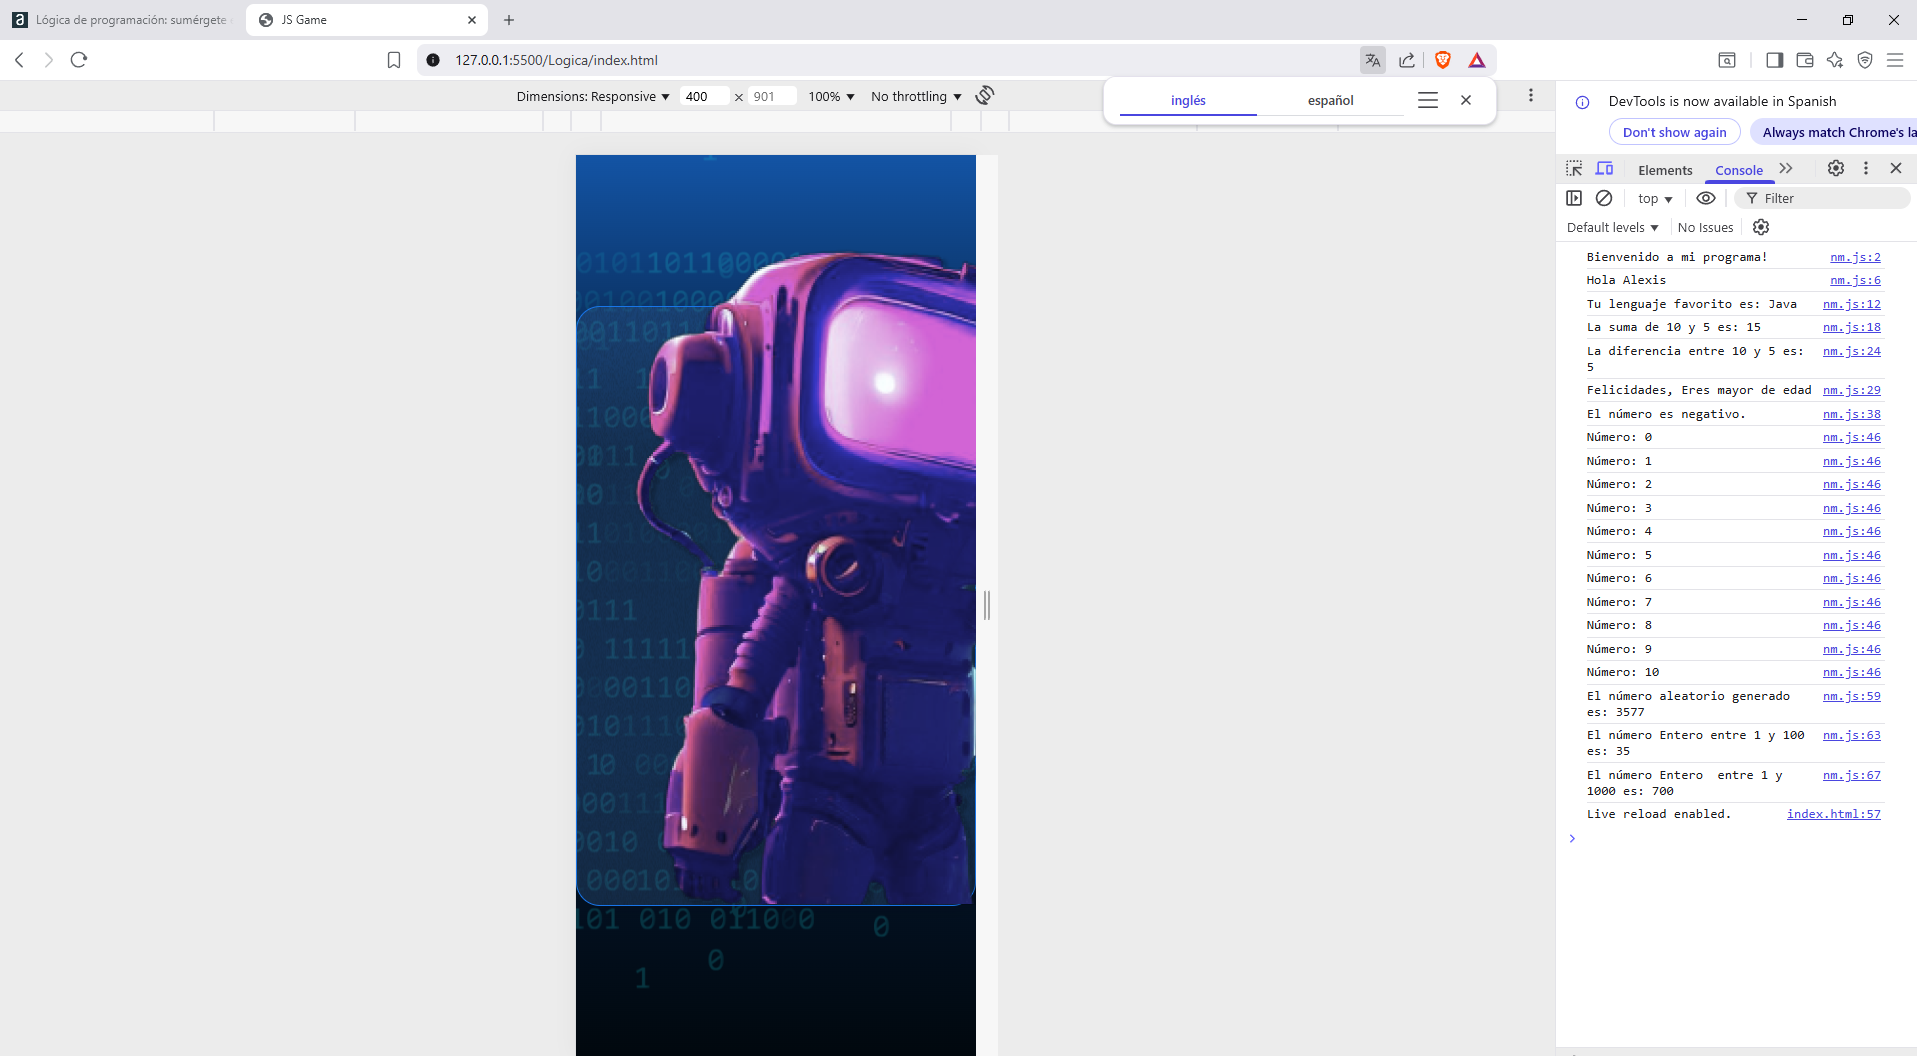Open the No throttling dropdown
Screen dimensions: 1917x1056
916,96
